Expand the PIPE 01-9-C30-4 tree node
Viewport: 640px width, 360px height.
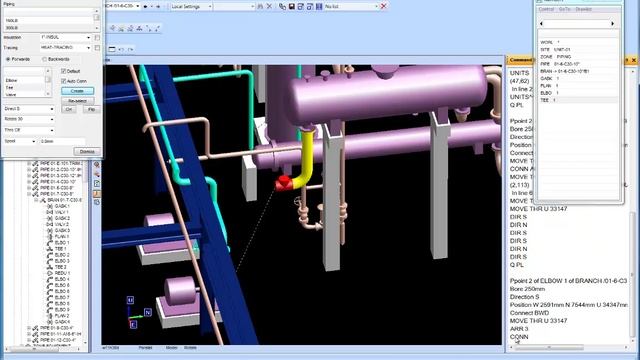click(29, 328)
